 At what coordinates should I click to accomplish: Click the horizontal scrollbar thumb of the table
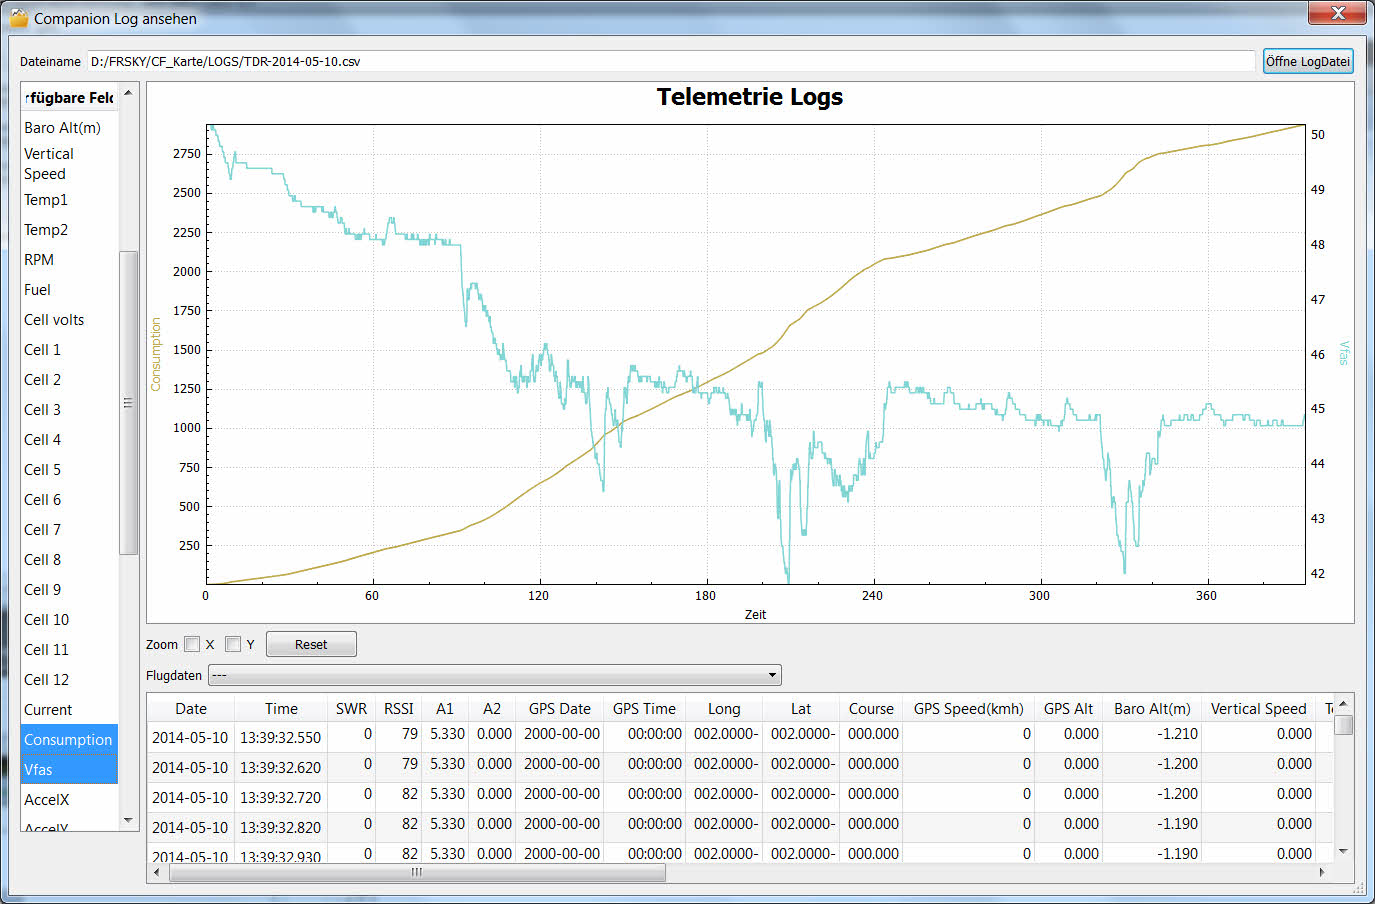pyautogui.click(x=417, y=873)
